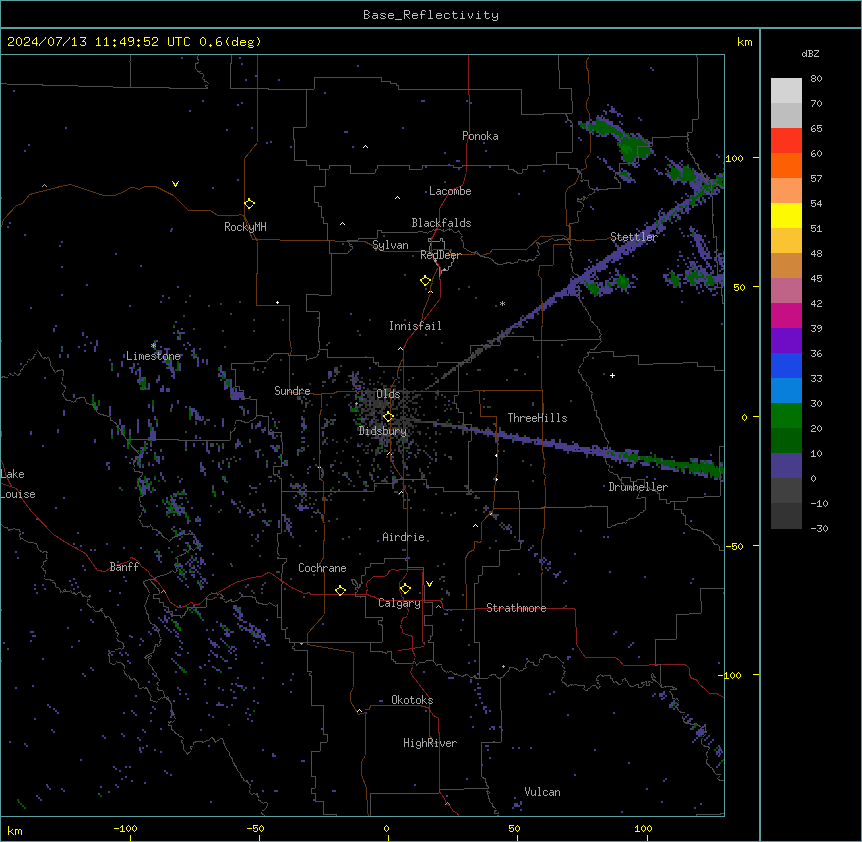Click the km label at top right
The height and width of the screenshot is (842, 862).
[744, 42]
